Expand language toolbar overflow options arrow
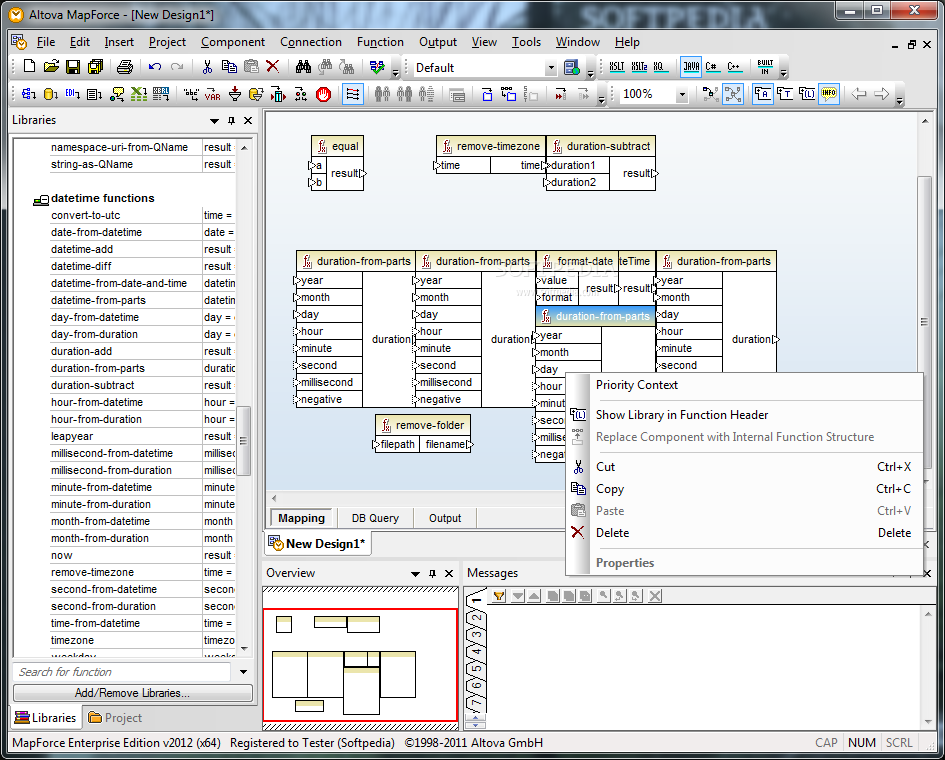 783,73
